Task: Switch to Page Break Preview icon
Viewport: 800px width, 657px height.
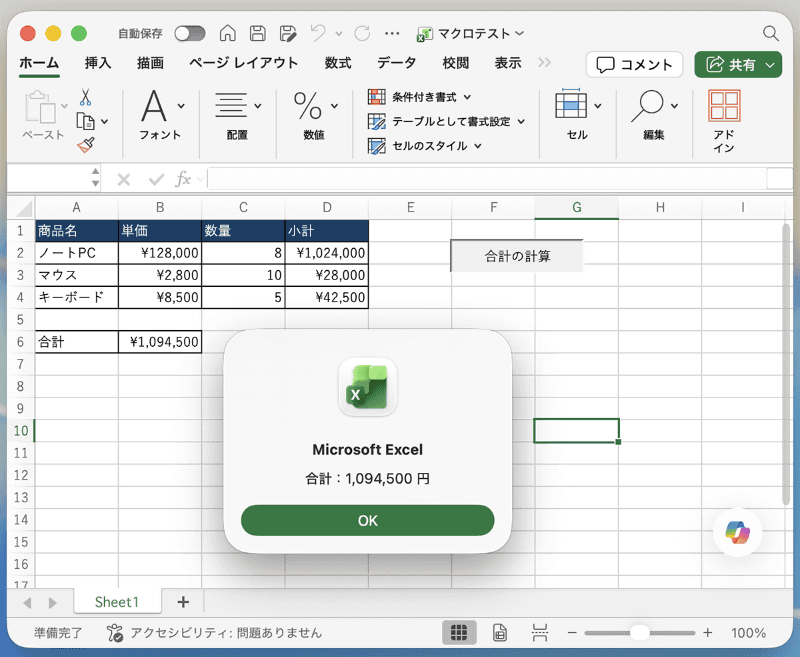Action: [x=540, y=633]
